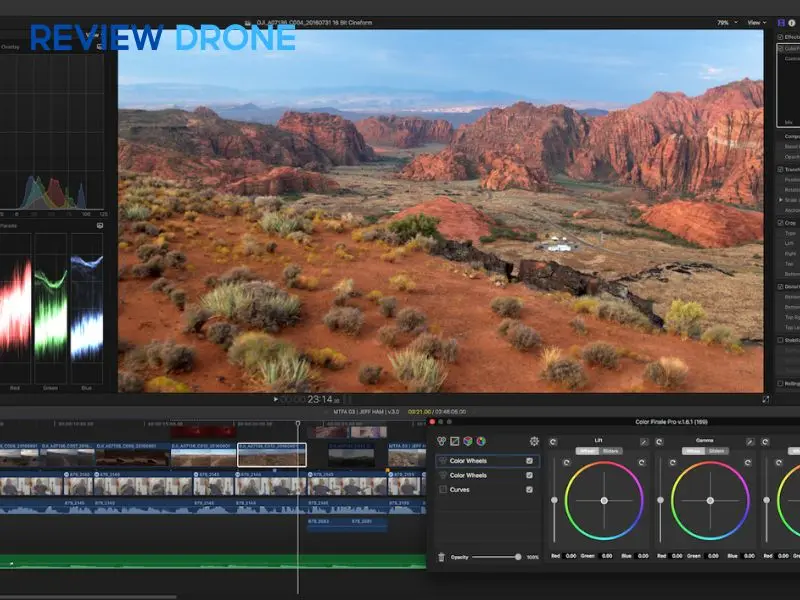
Task: Click the green audio track at timeline bottom
Action: point(213,561)
